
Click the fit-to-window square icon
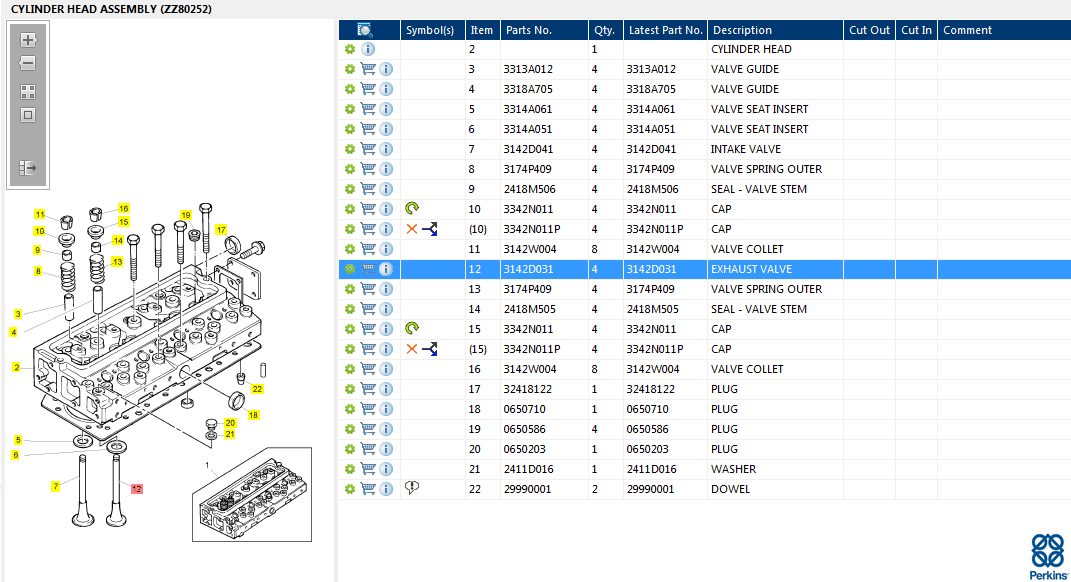click(x=28, y=115)
